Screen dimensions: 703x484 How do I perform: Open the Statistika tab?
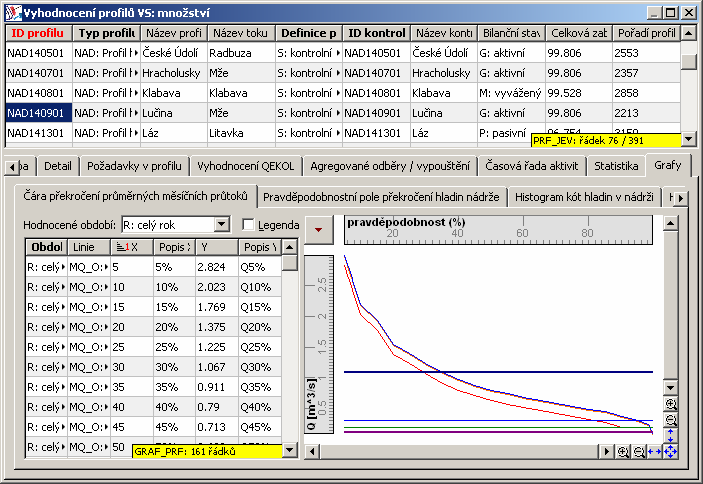pyautogui.click(x=616, y=166)
